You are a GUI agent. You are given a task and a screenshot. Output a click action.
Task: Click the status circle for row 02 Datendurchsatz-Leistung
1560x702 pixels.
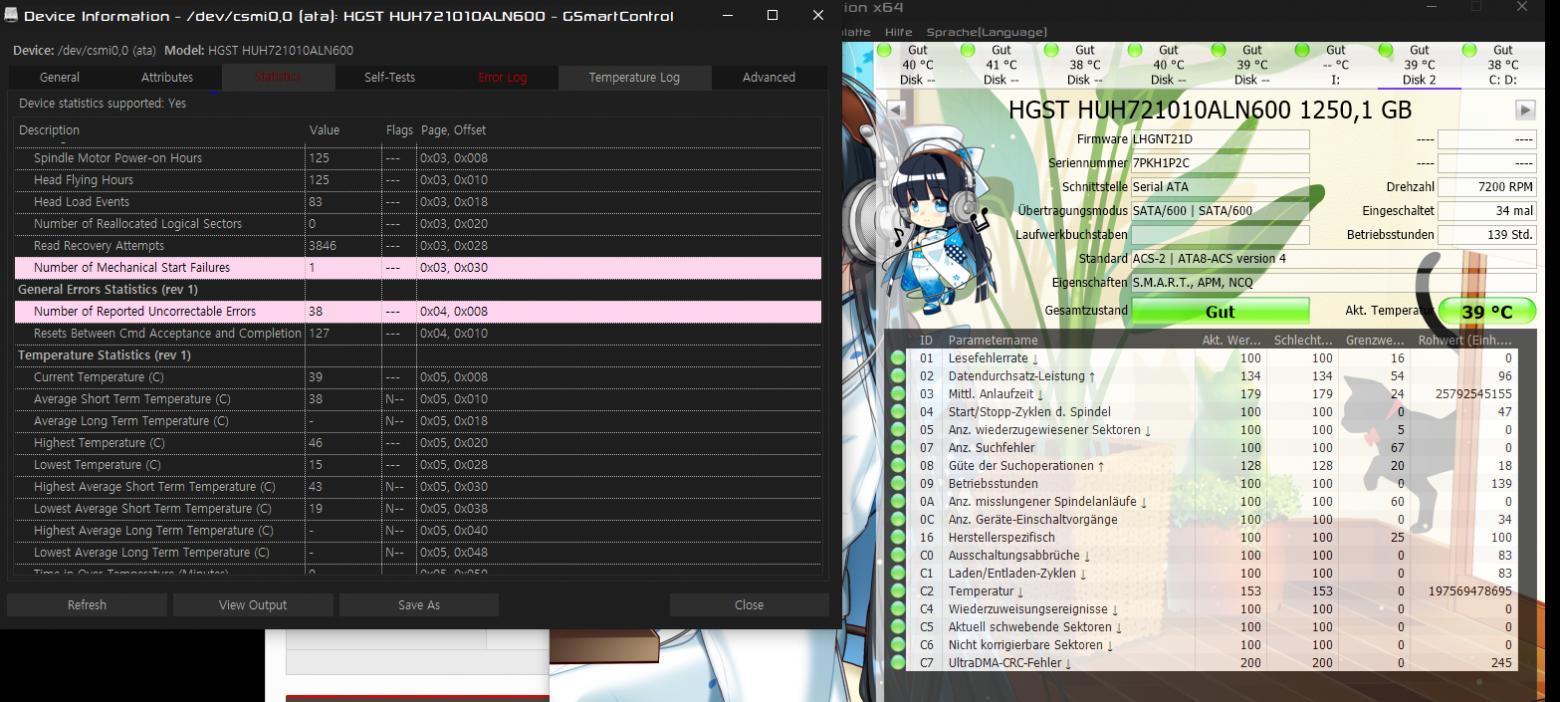coord(897,376)
